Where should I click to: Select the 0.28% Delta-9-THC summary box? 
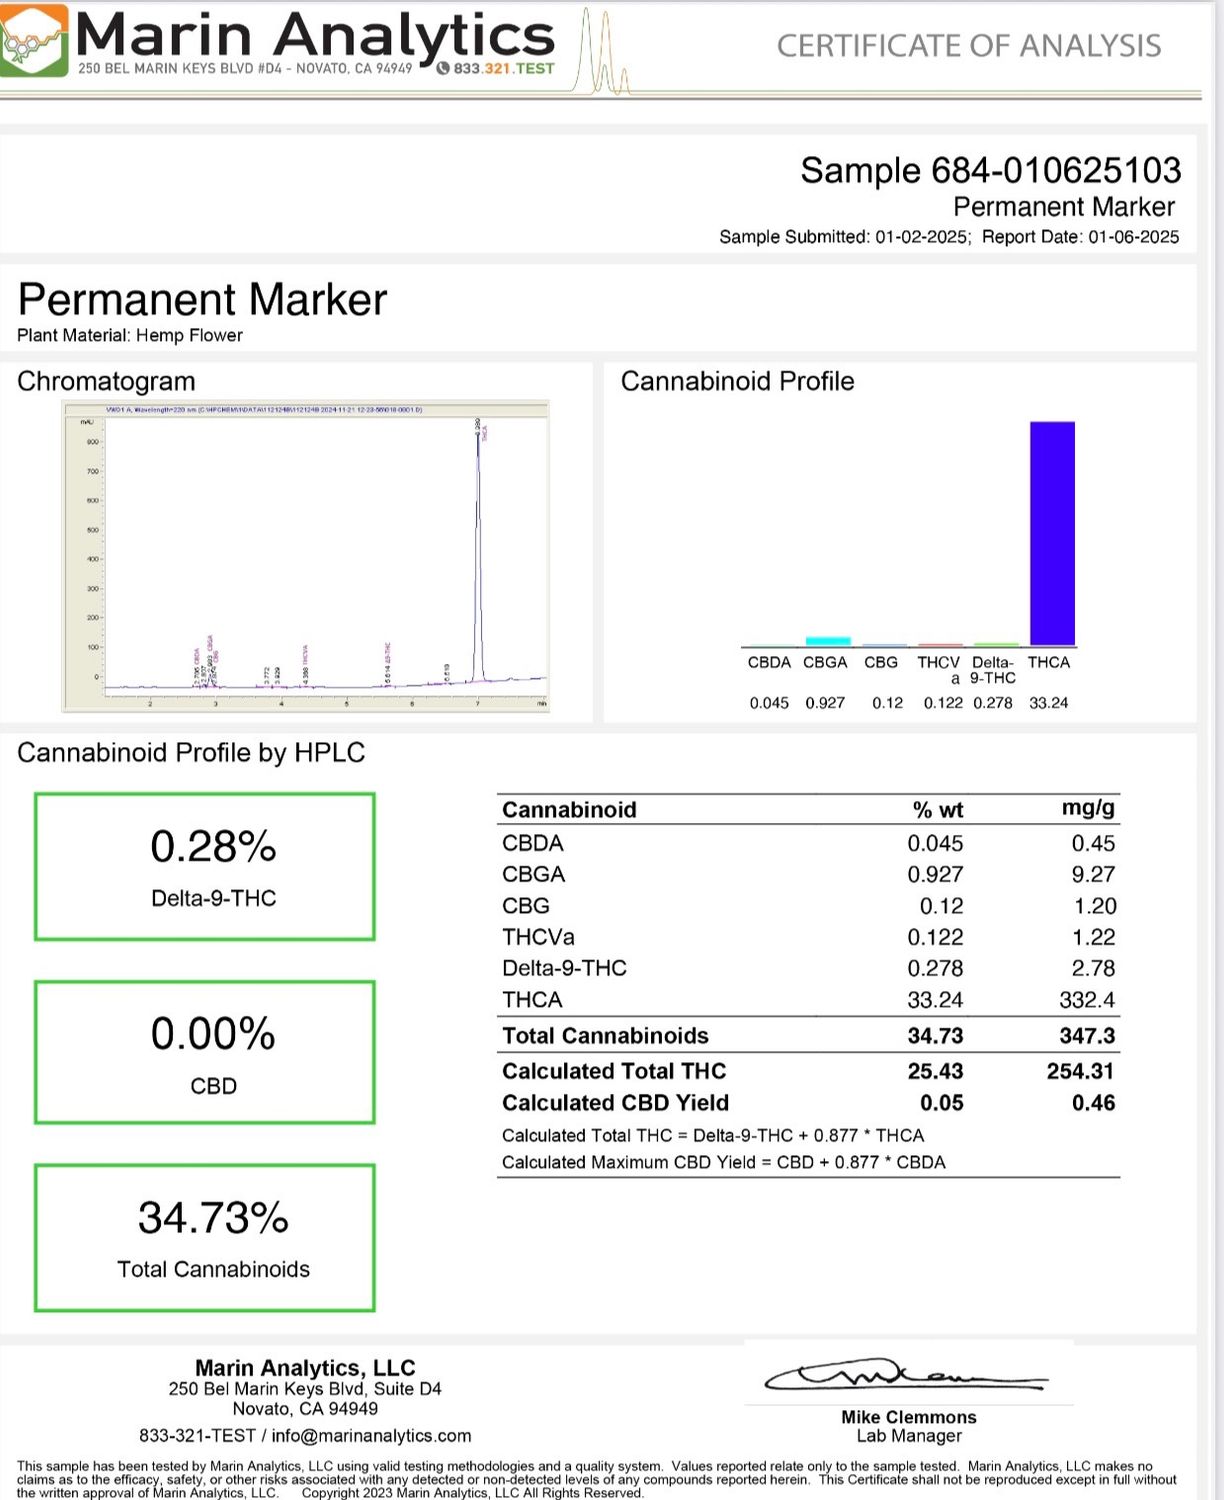pos(205,867)
